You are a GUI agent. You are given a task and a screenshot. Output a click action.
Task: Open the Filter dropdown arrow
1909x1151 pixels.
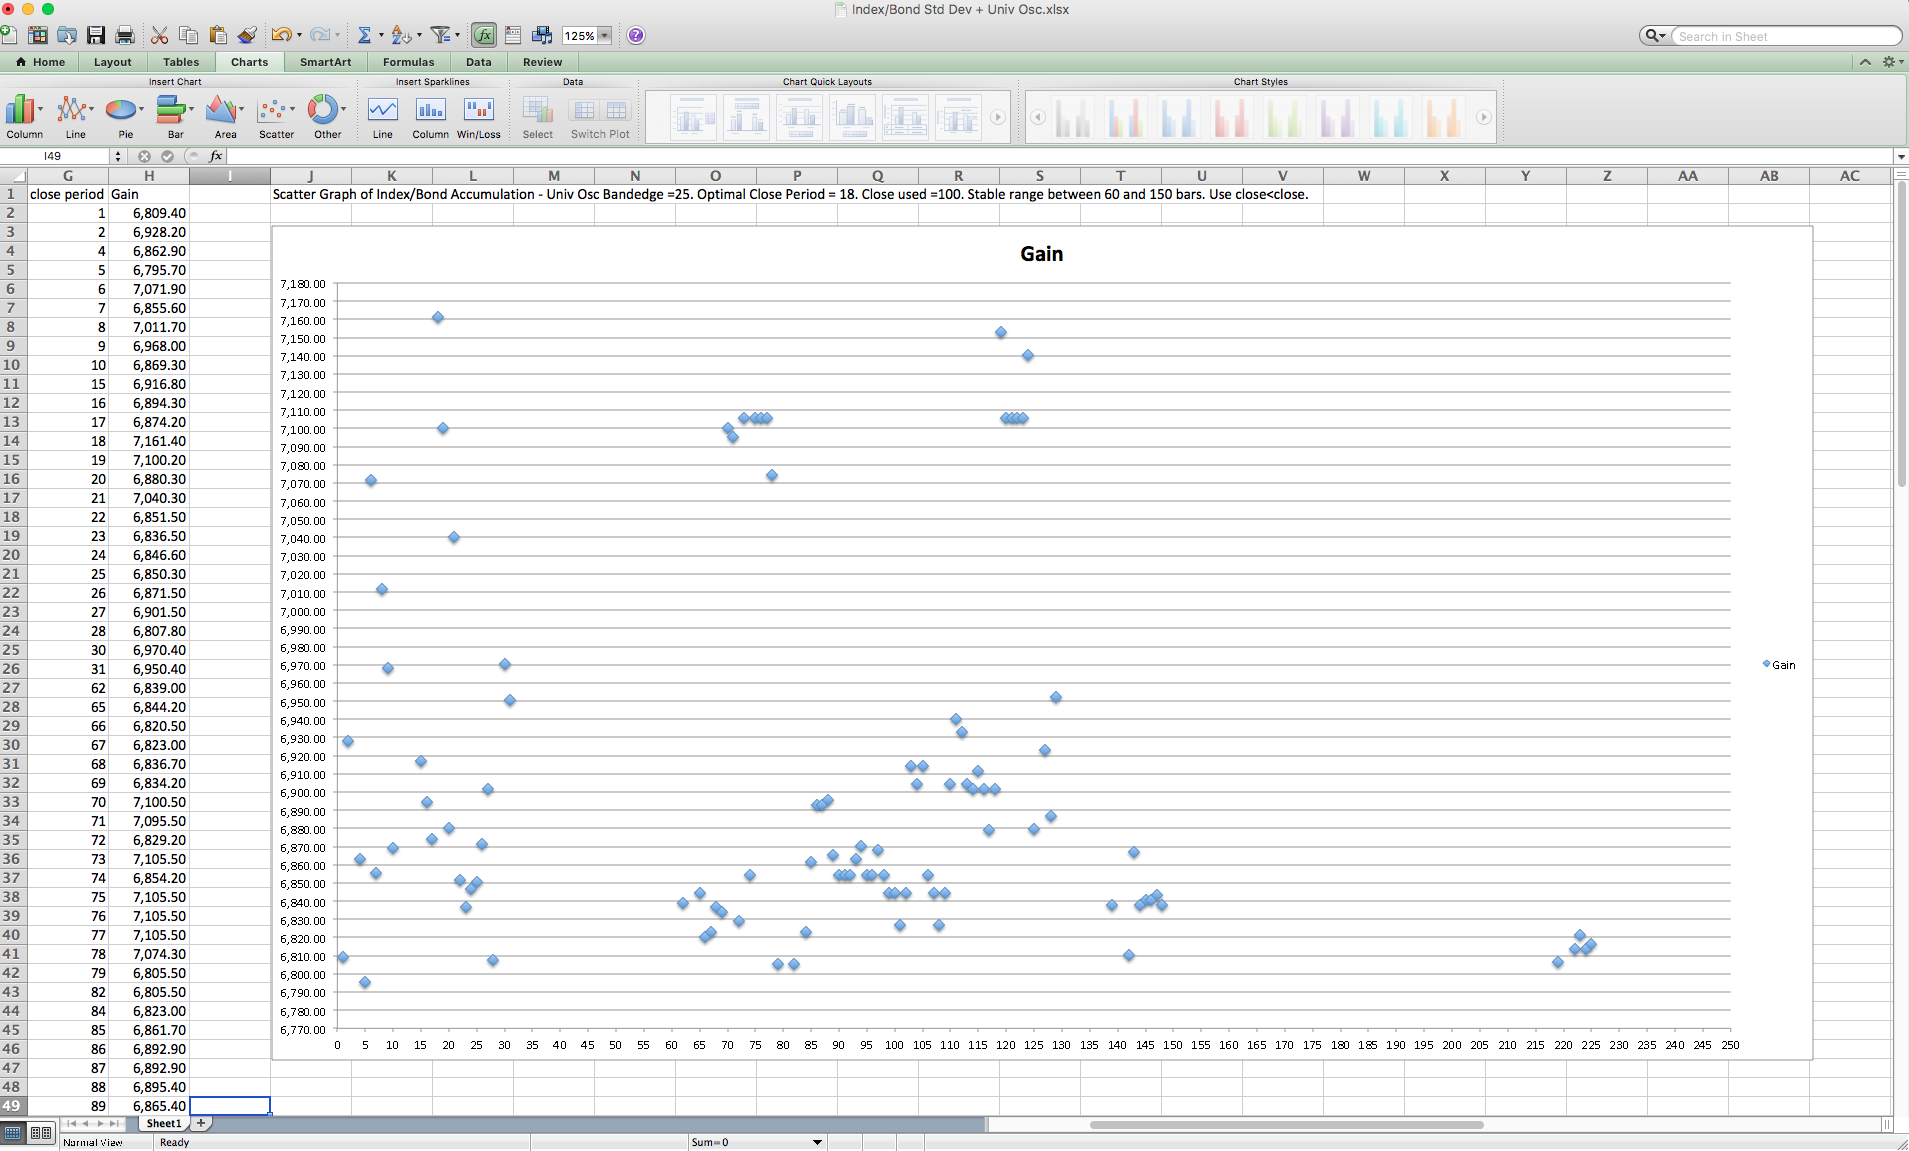tap(457, 36)
